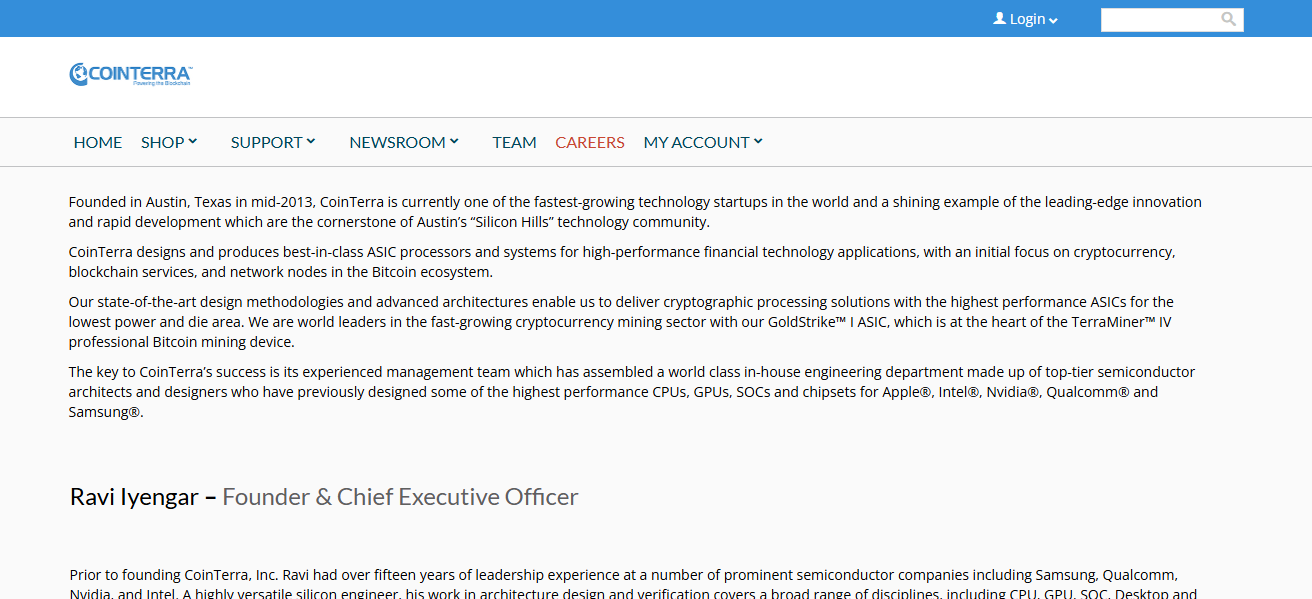Click the Ravi Iyengar heading name
This screenshot has height=599, width=1312.
point(134,497)
